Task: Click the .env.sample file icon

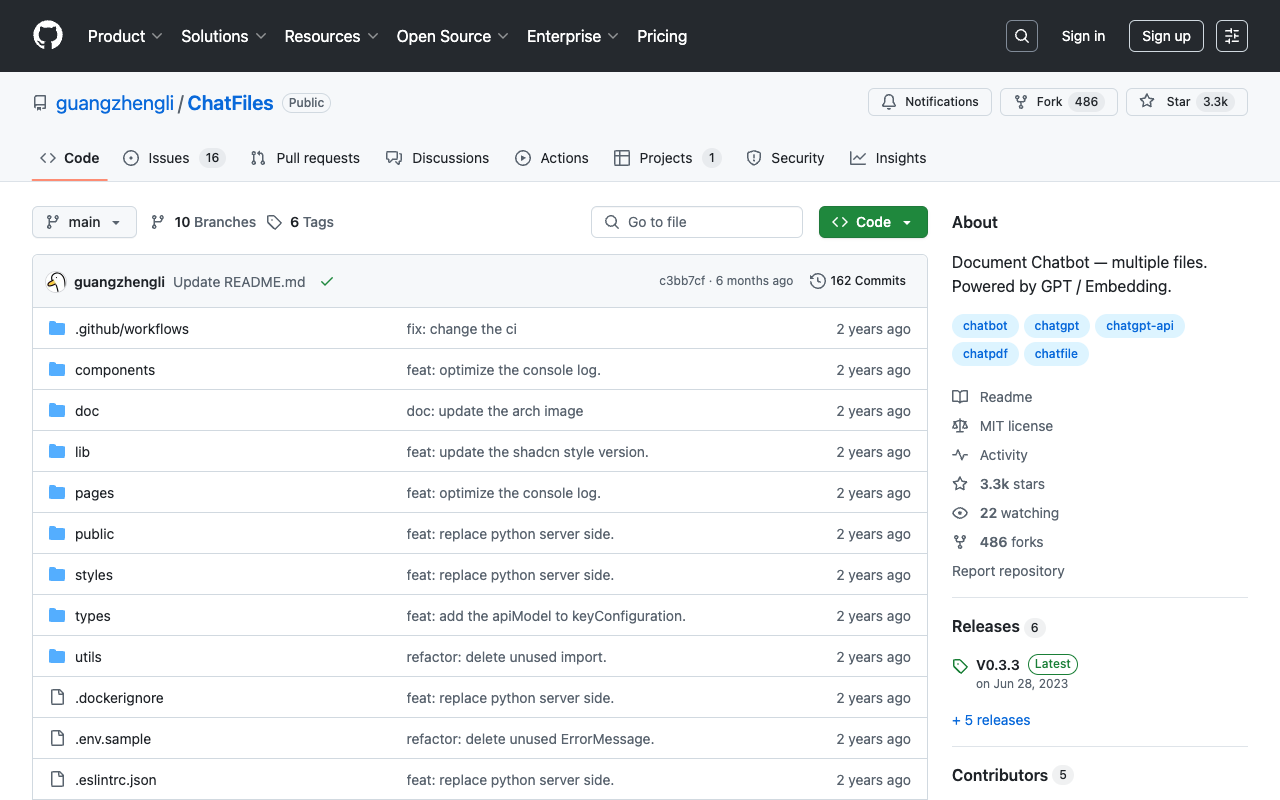Action: click(57, 739)
